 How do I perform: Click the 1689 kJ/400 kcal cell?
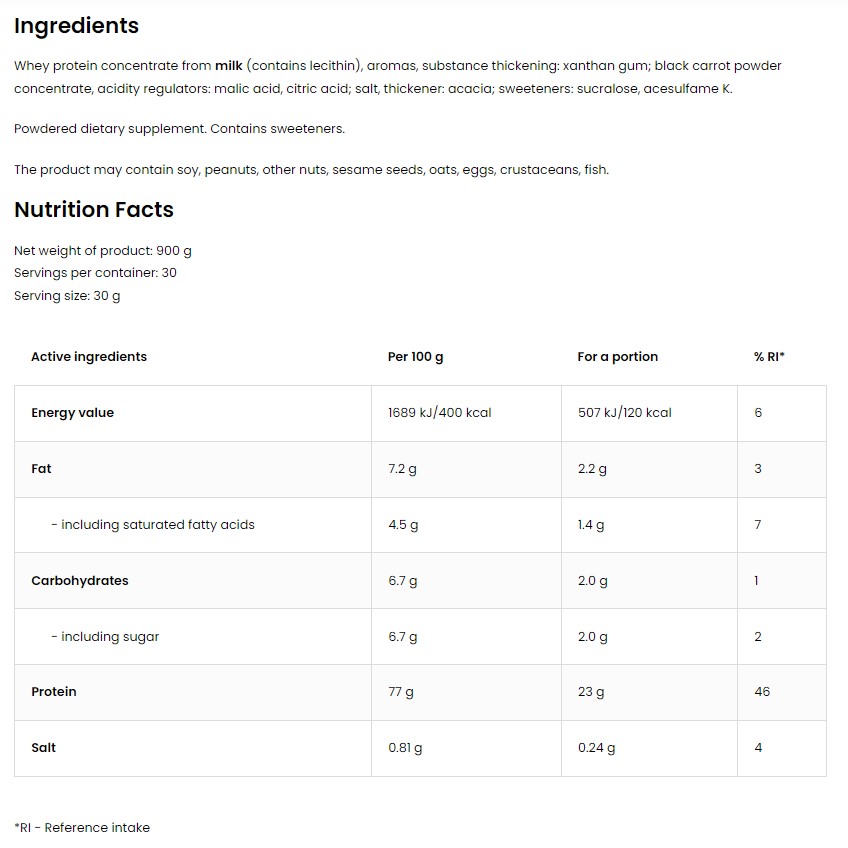[440, 413]
